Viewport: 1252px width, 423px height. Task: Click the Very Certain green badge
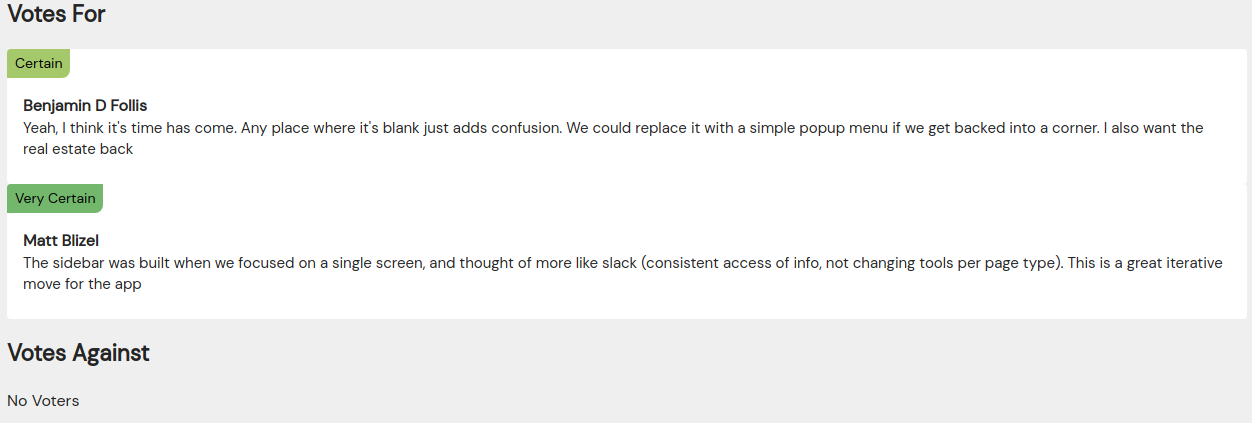(55, 198)
